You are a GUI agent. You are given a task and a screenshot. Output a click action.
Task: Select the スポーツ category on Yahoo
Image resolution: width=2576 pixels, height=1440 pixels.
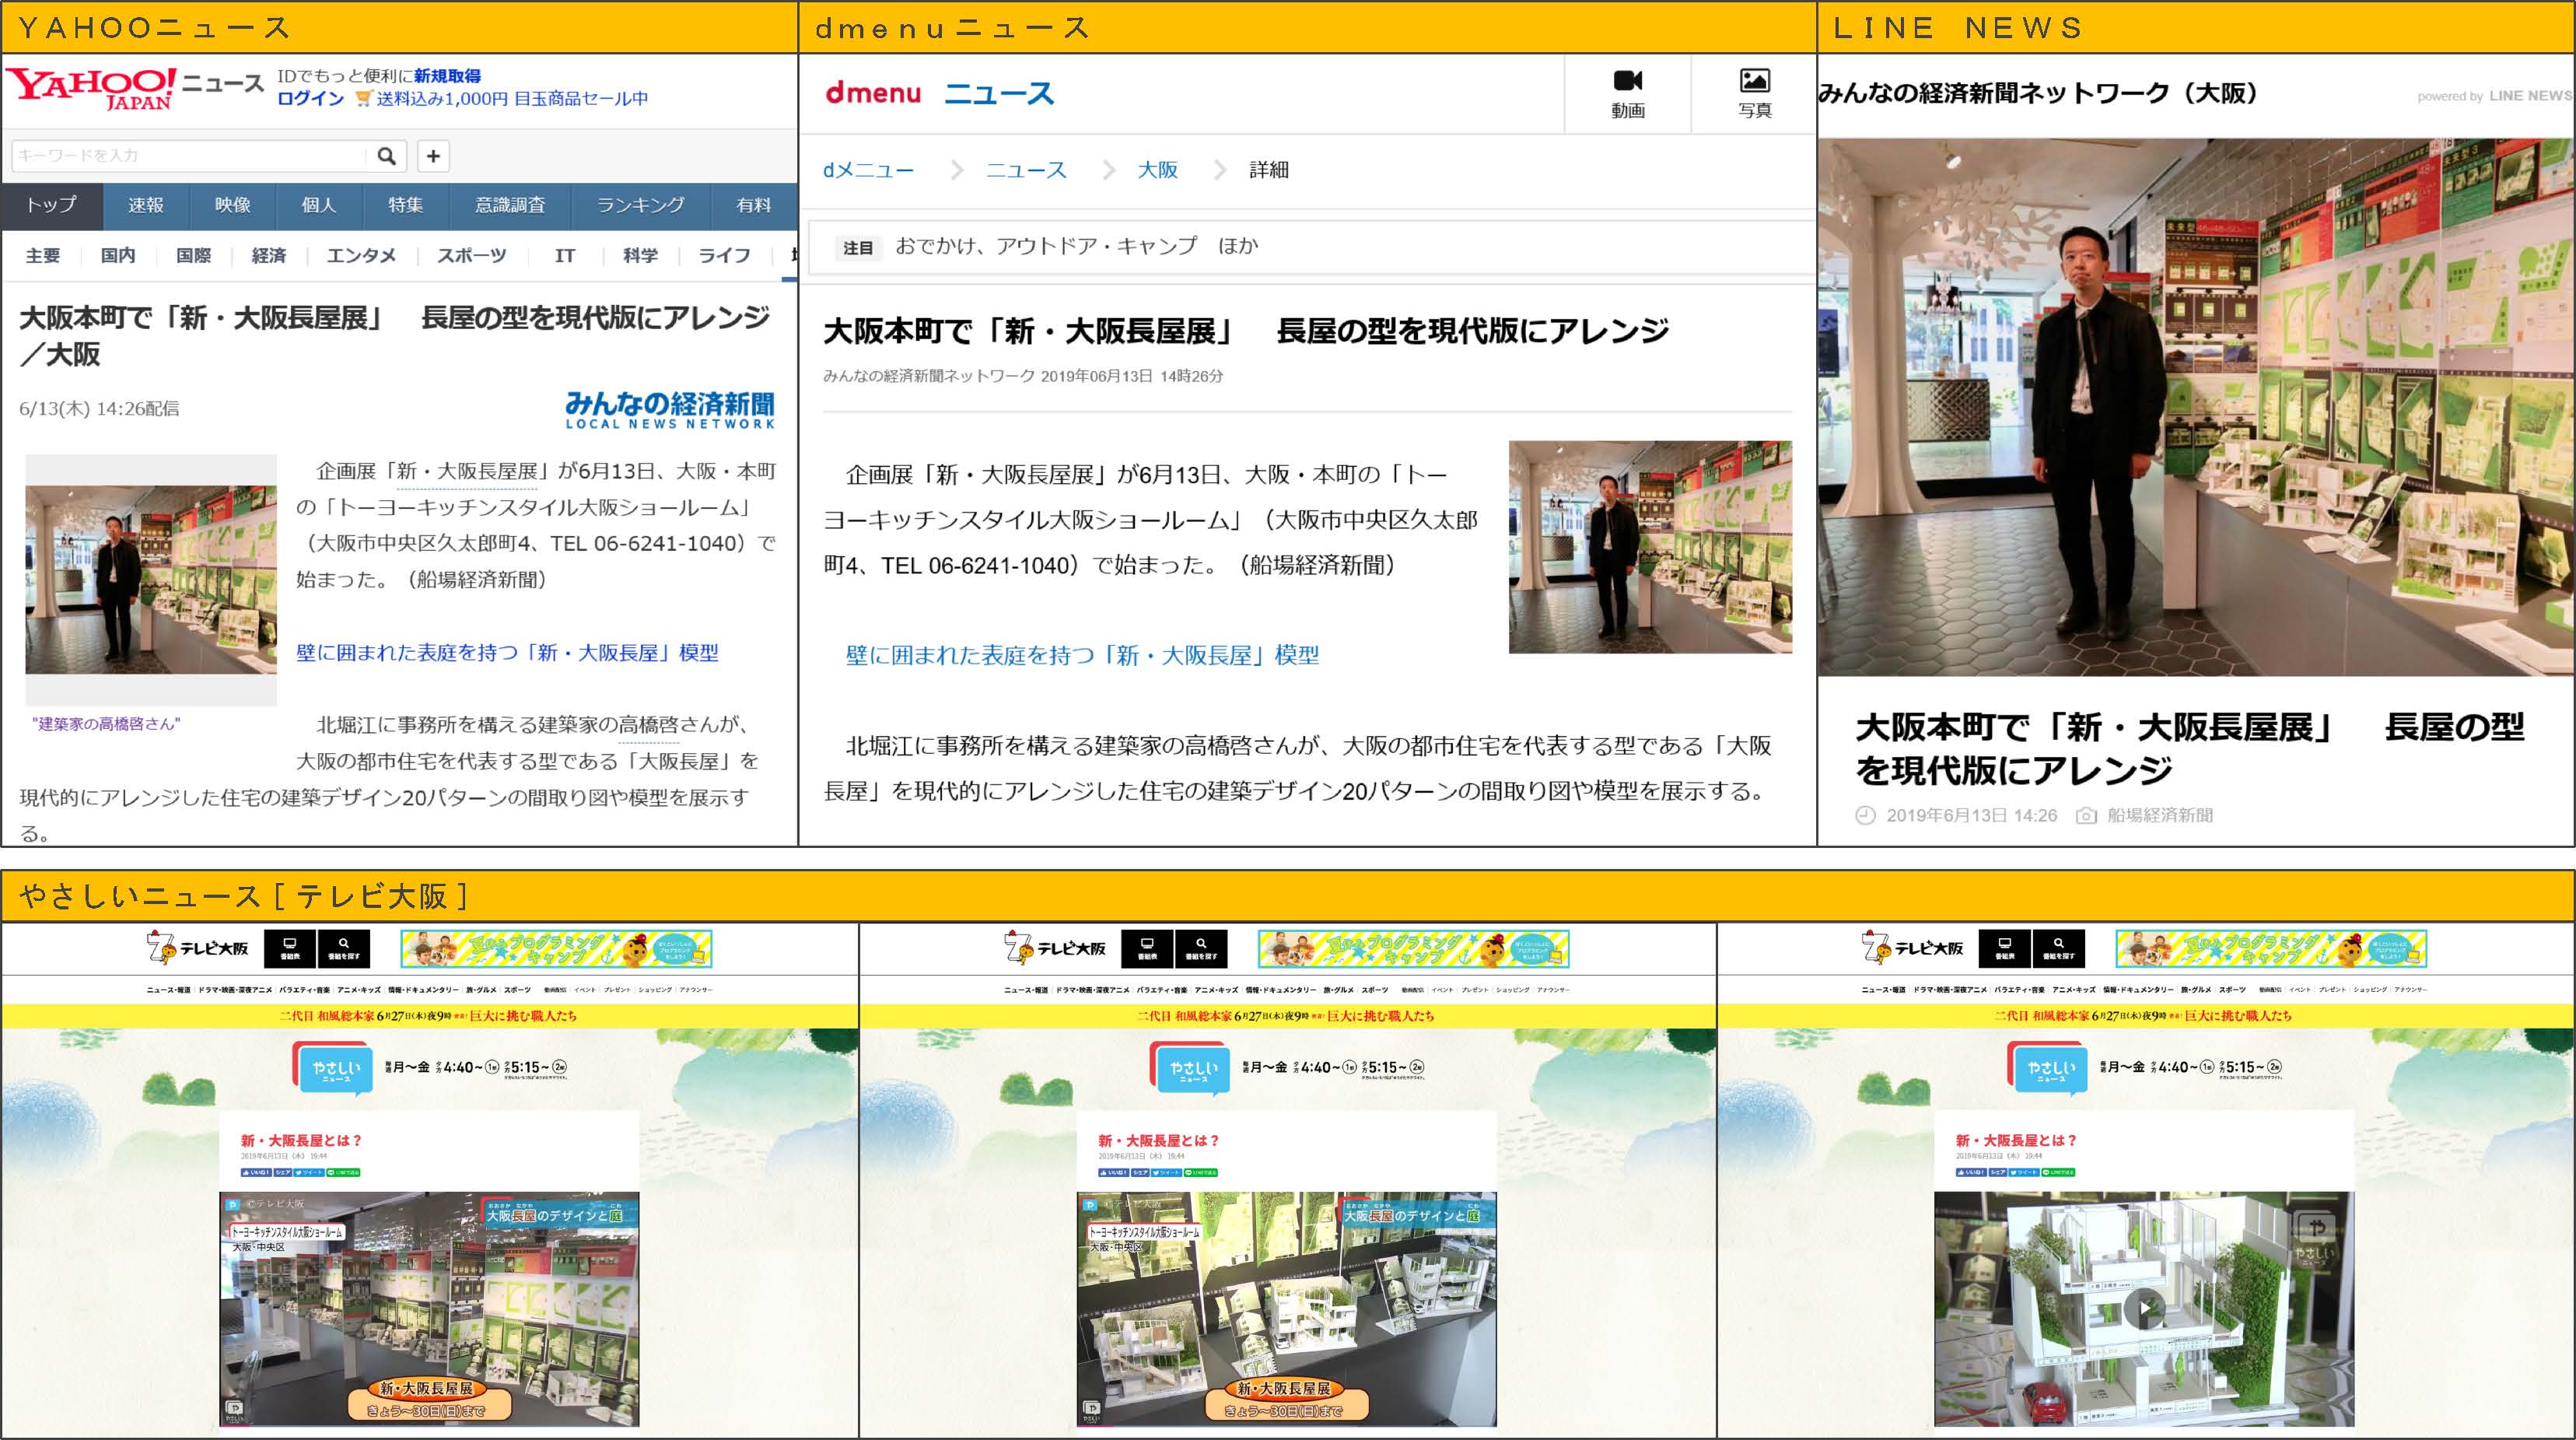coord(471,256)
